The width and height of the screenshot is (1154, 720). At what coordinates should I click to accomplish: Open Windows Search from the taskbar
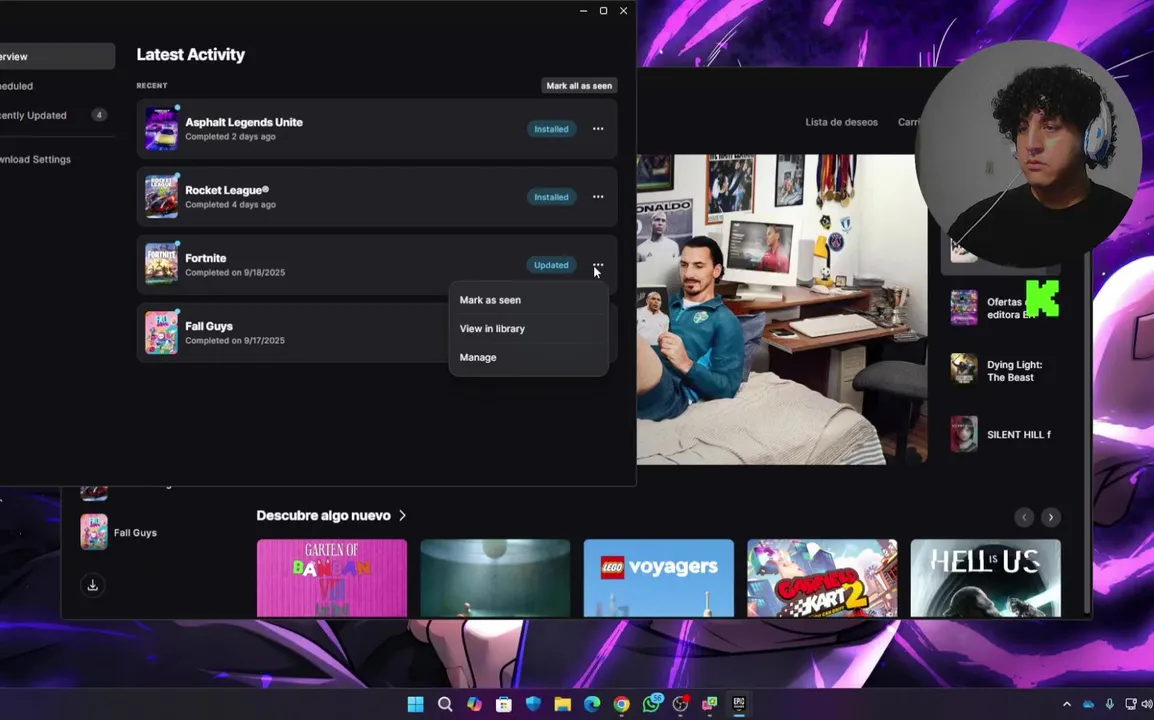(x=445, y=704)
